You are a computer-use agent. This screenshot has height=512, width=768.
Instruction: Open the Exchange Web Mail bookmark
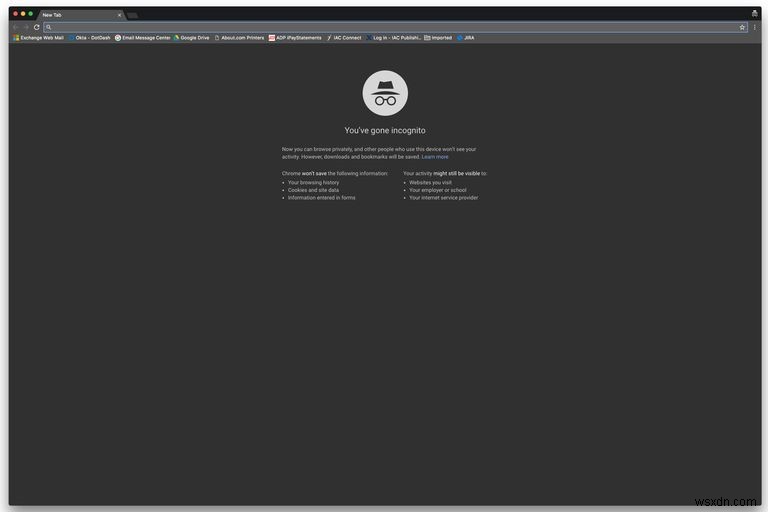point(39,38)
